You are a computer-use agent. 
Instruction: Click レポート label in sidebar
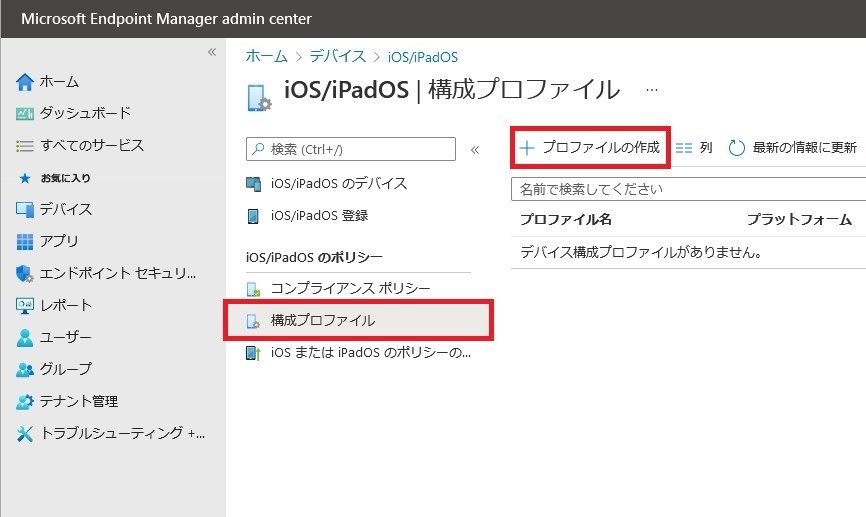pos(66,305)
